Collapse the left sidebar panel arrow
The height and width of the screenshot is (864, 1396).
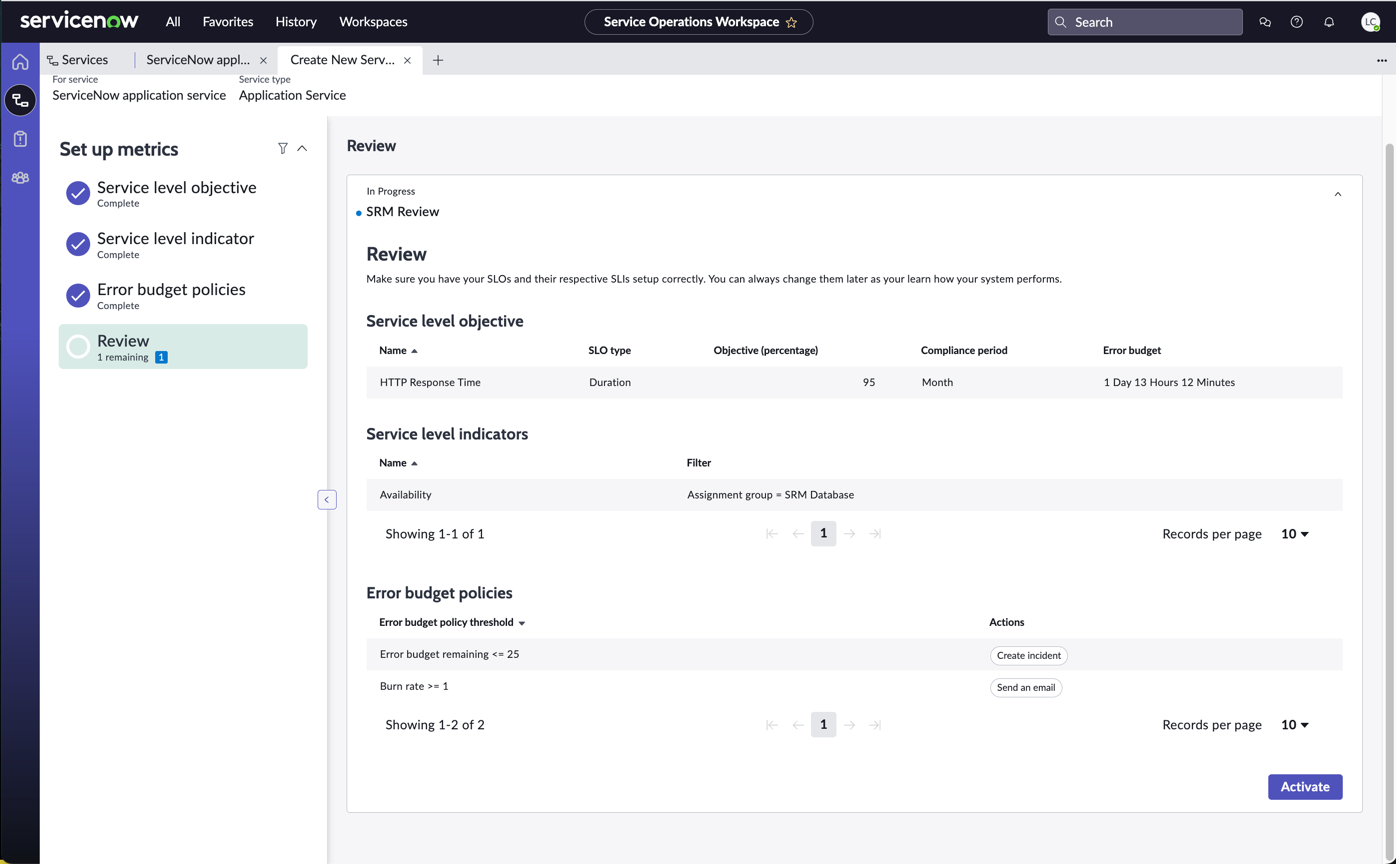(x=327, y=499)
